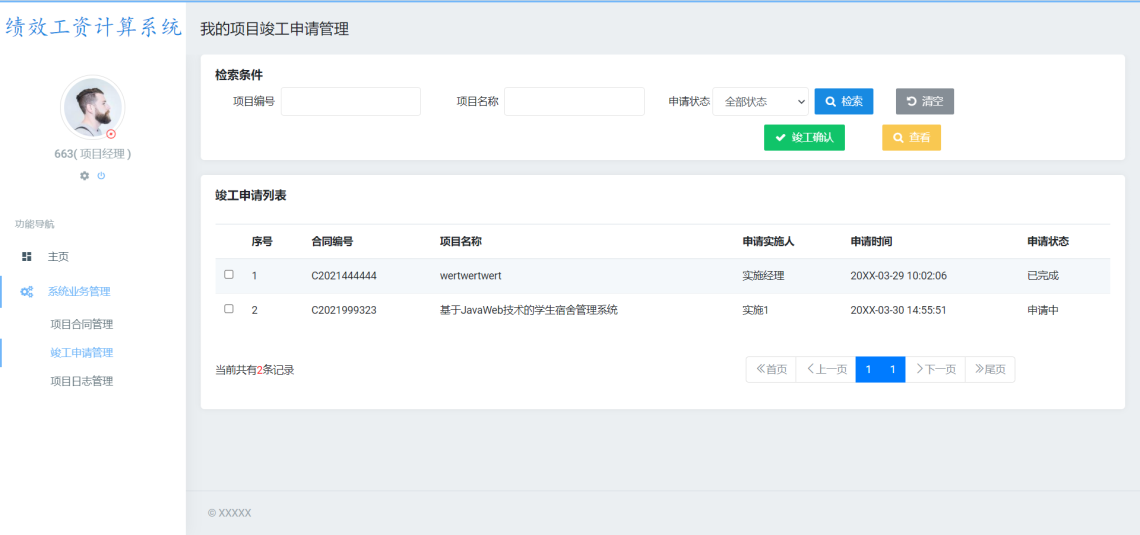Select 竣工申请管理 in sidebar
Screen dimensions: 1140x535
click(x=81, y=353)
